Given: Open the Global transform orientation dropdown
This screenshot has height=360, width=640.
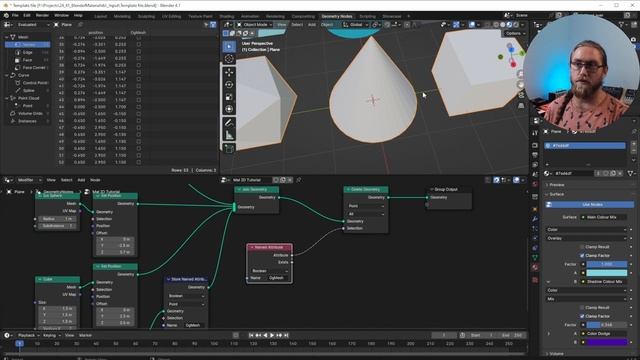Looking at the screenshot, I should coord(355,24).
